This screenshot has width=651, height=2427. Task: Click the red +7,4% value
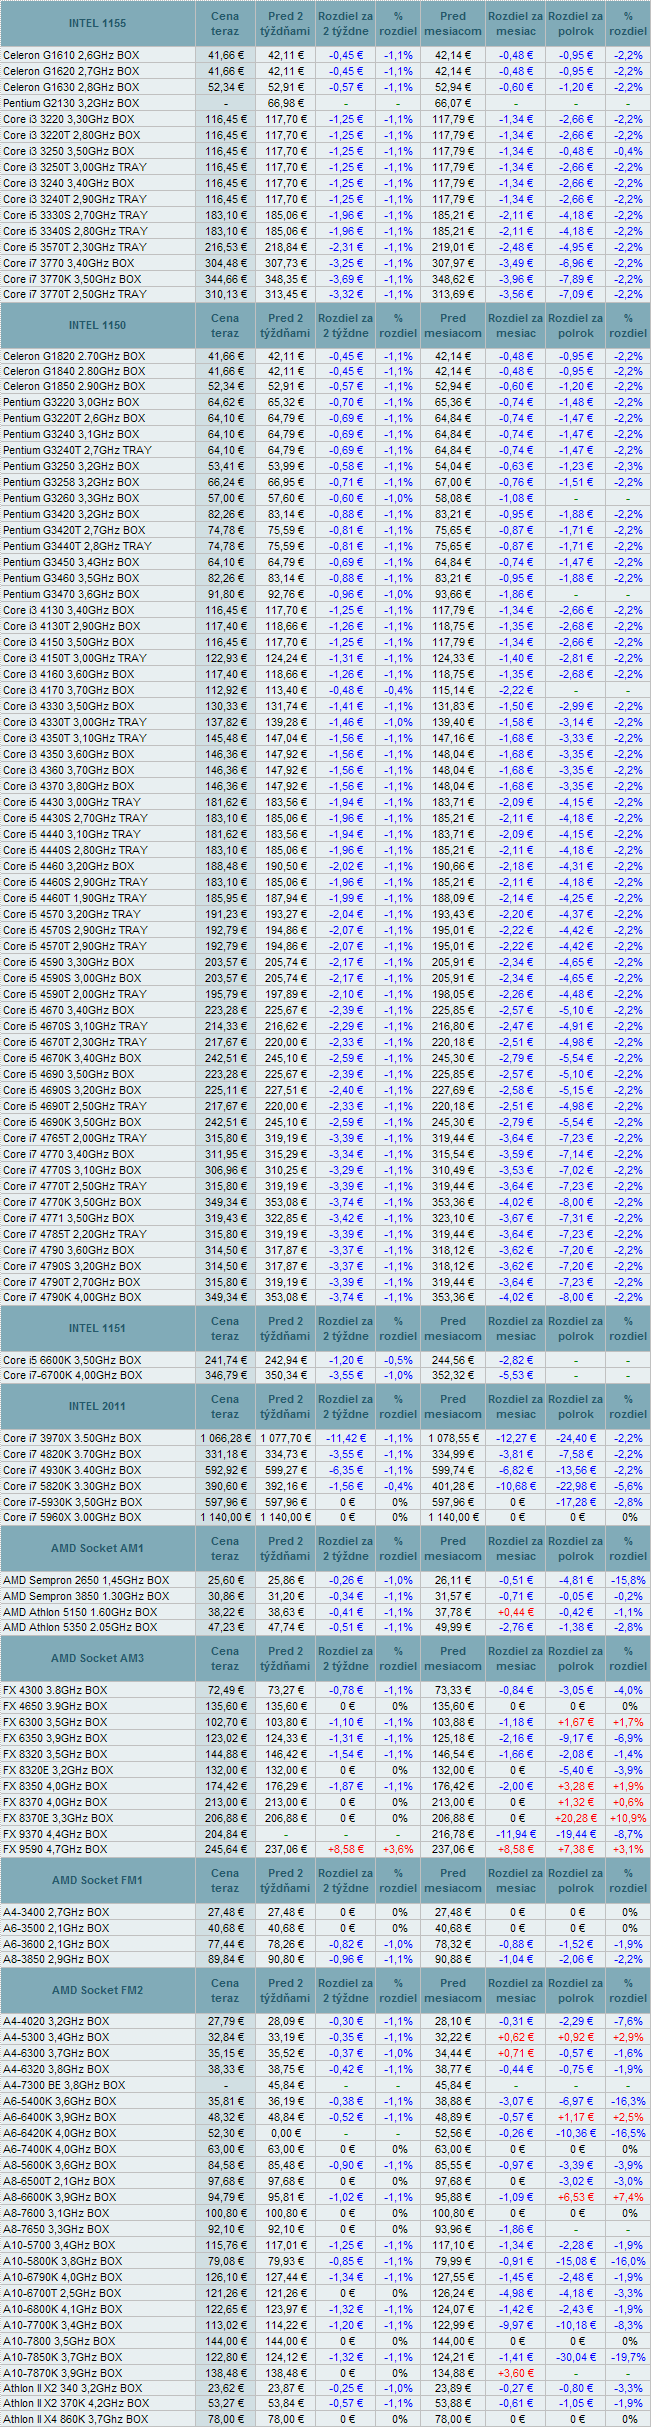tap(628, 2197)
